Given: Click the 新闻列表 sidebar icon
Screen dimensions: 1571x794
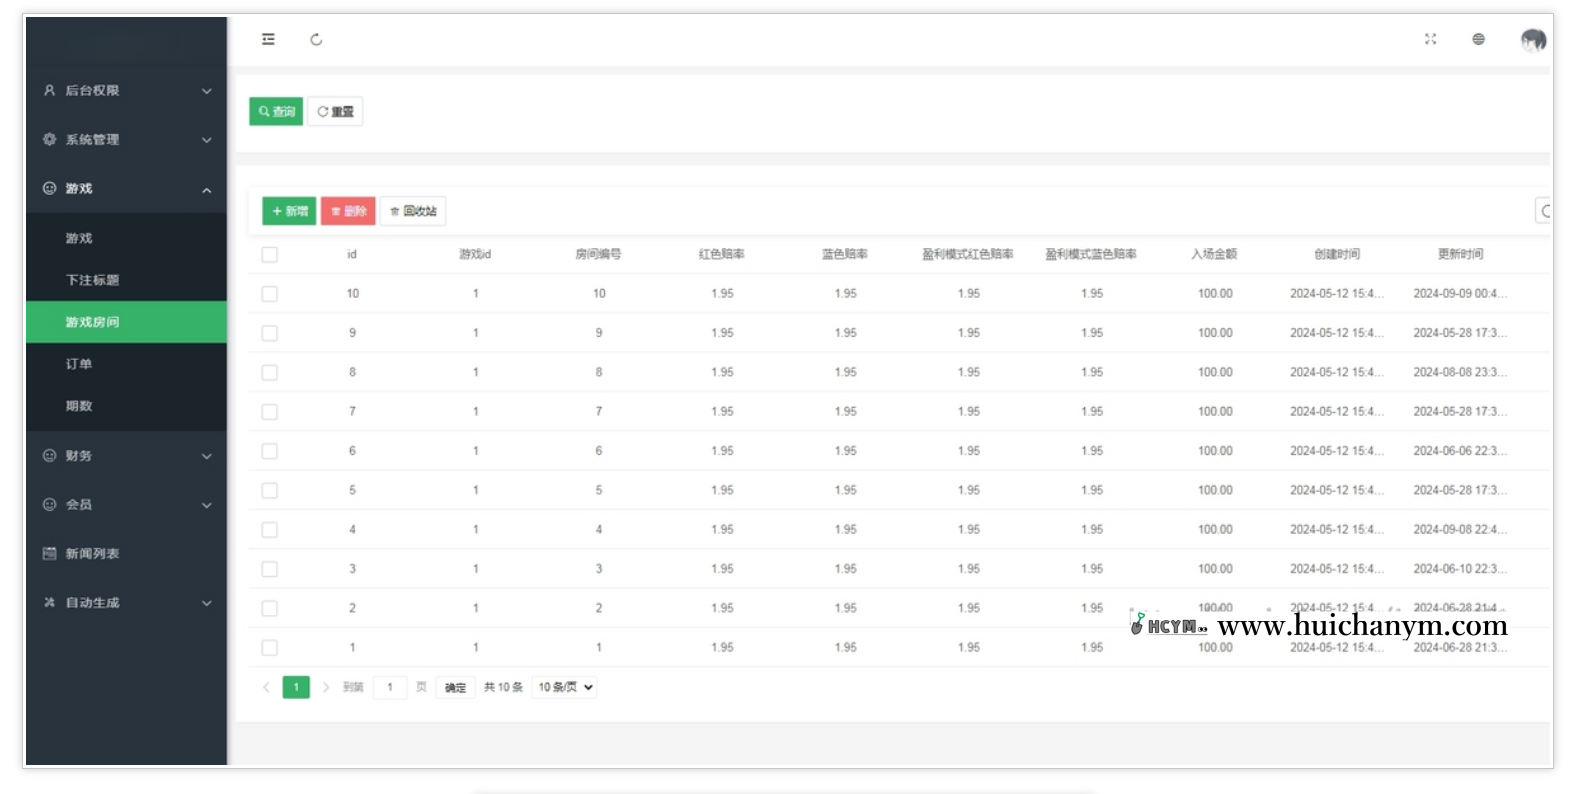Looking at the screenshot, I should [x=49, y=554].
